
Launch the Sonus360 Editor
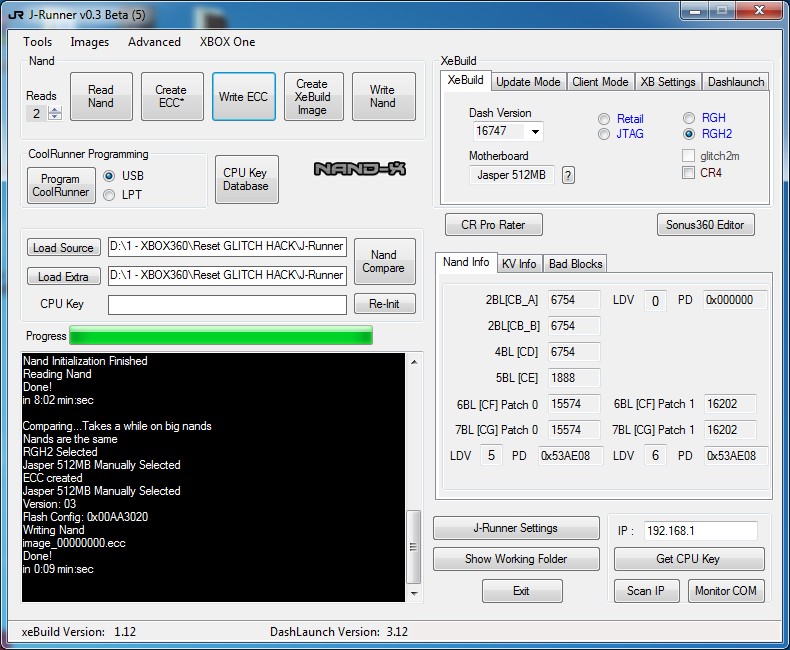(705, 225)
